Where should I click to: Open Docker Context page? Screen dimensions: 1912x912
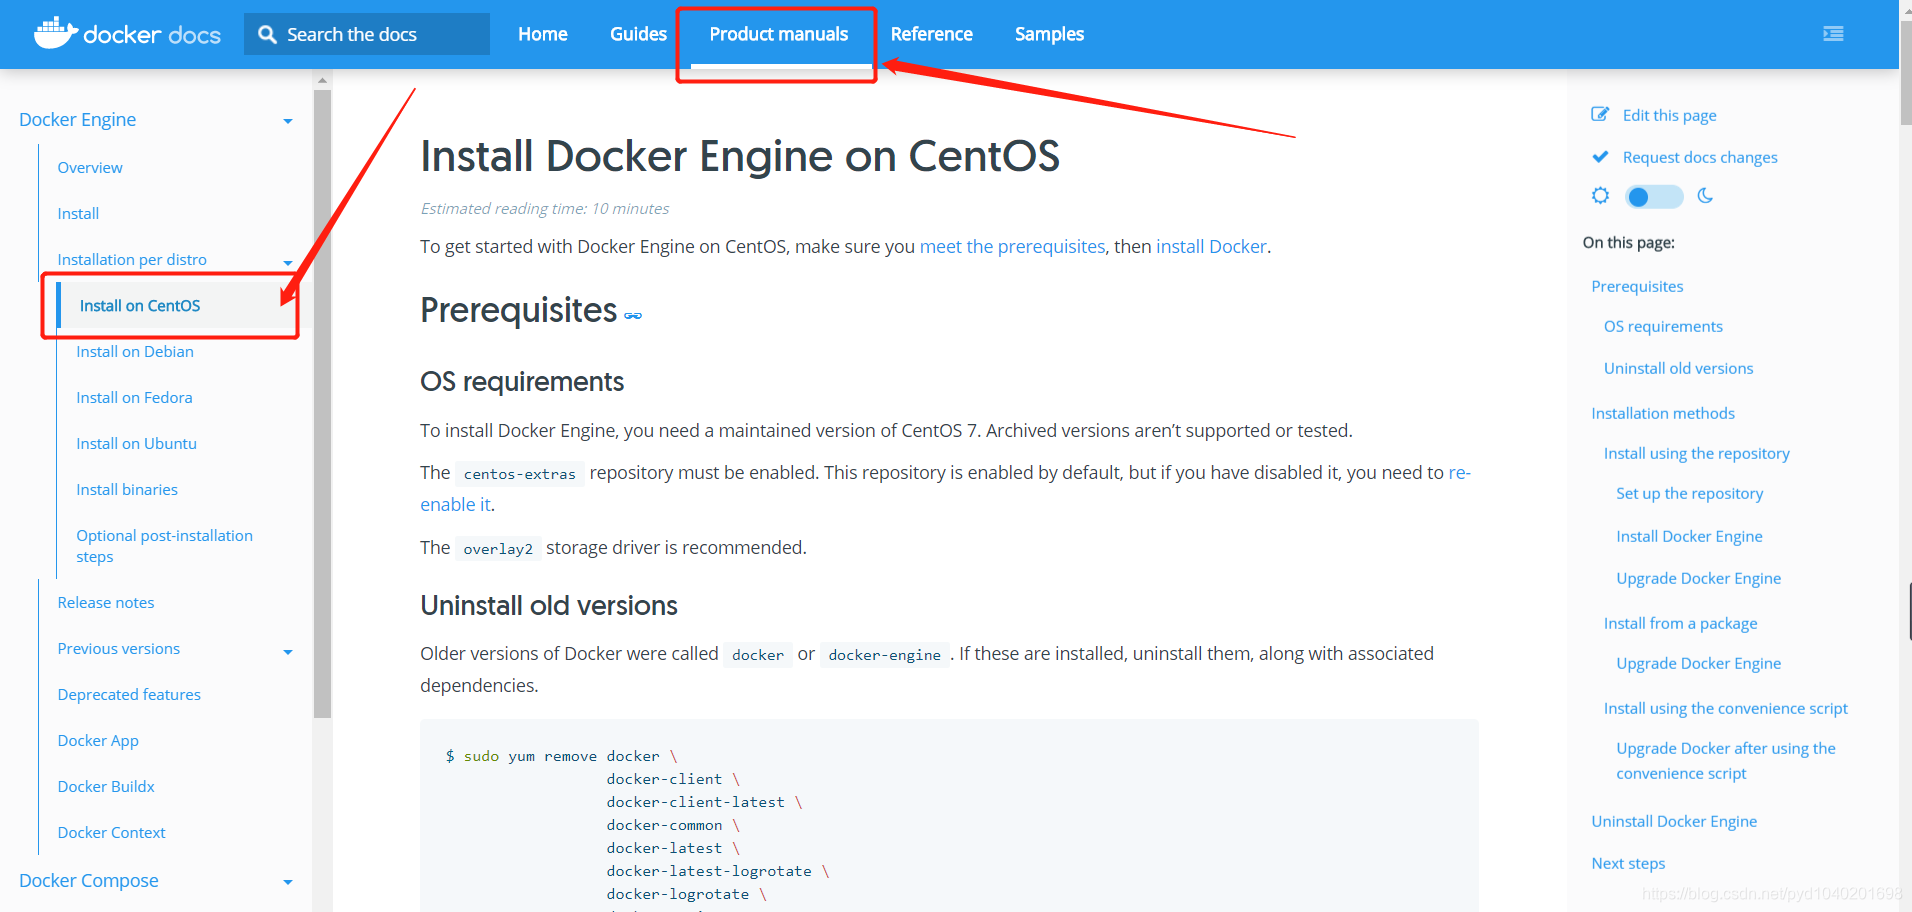click(x=111, y=832)
